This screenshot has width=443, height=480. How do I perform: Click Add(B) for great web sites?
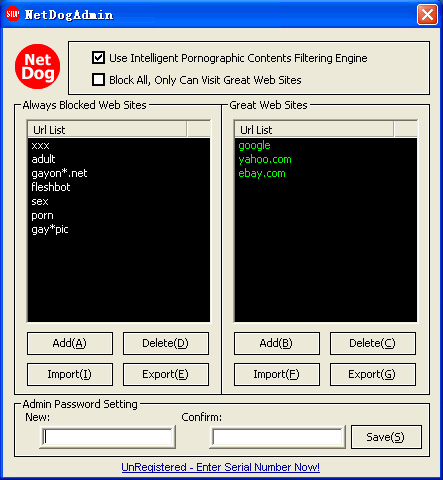[x=277, y=343]
